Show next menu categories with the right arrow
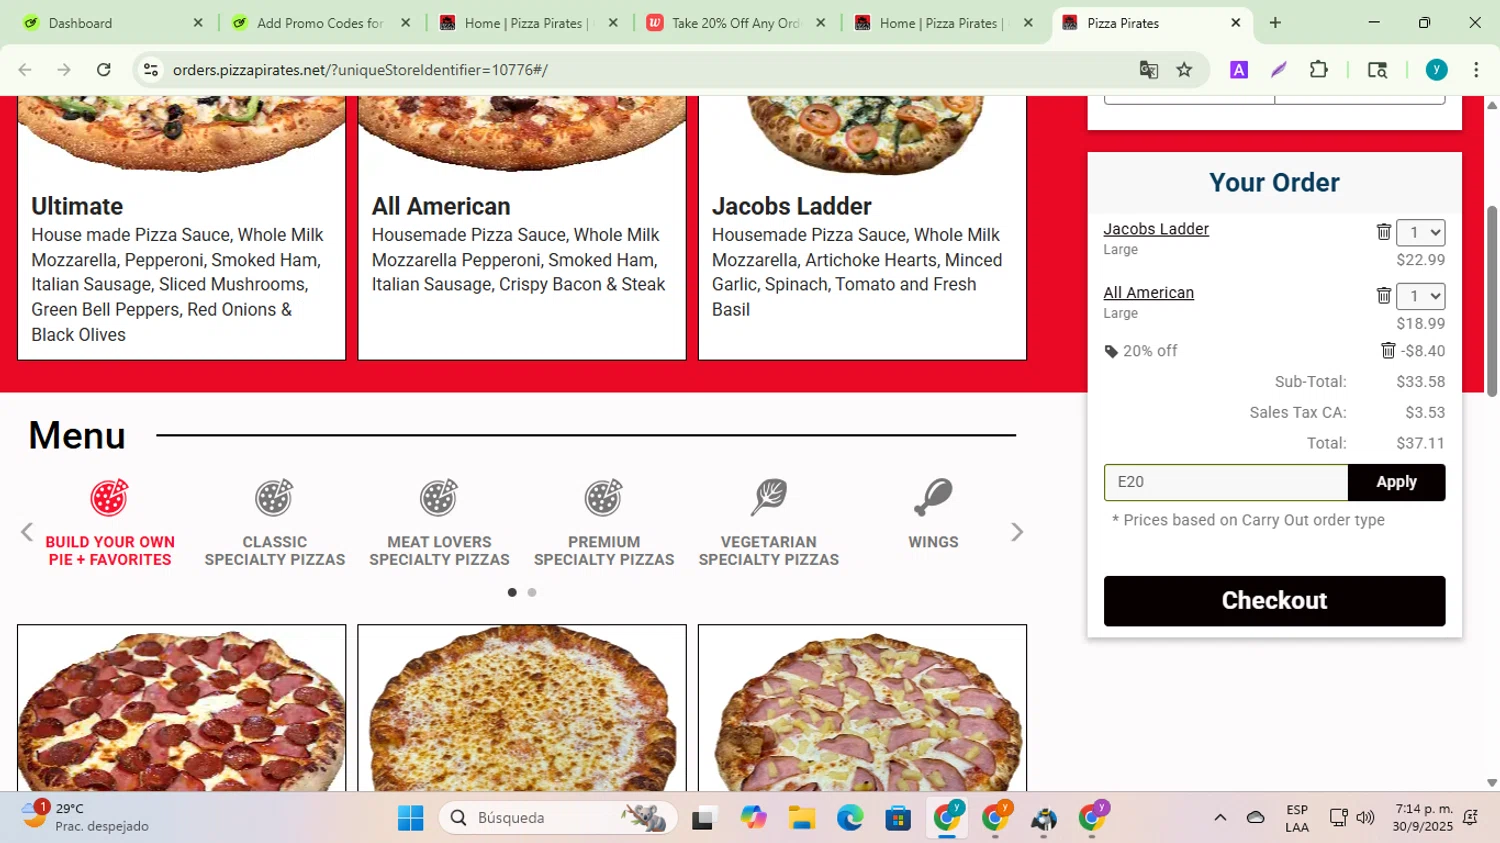 (1017, 532)
